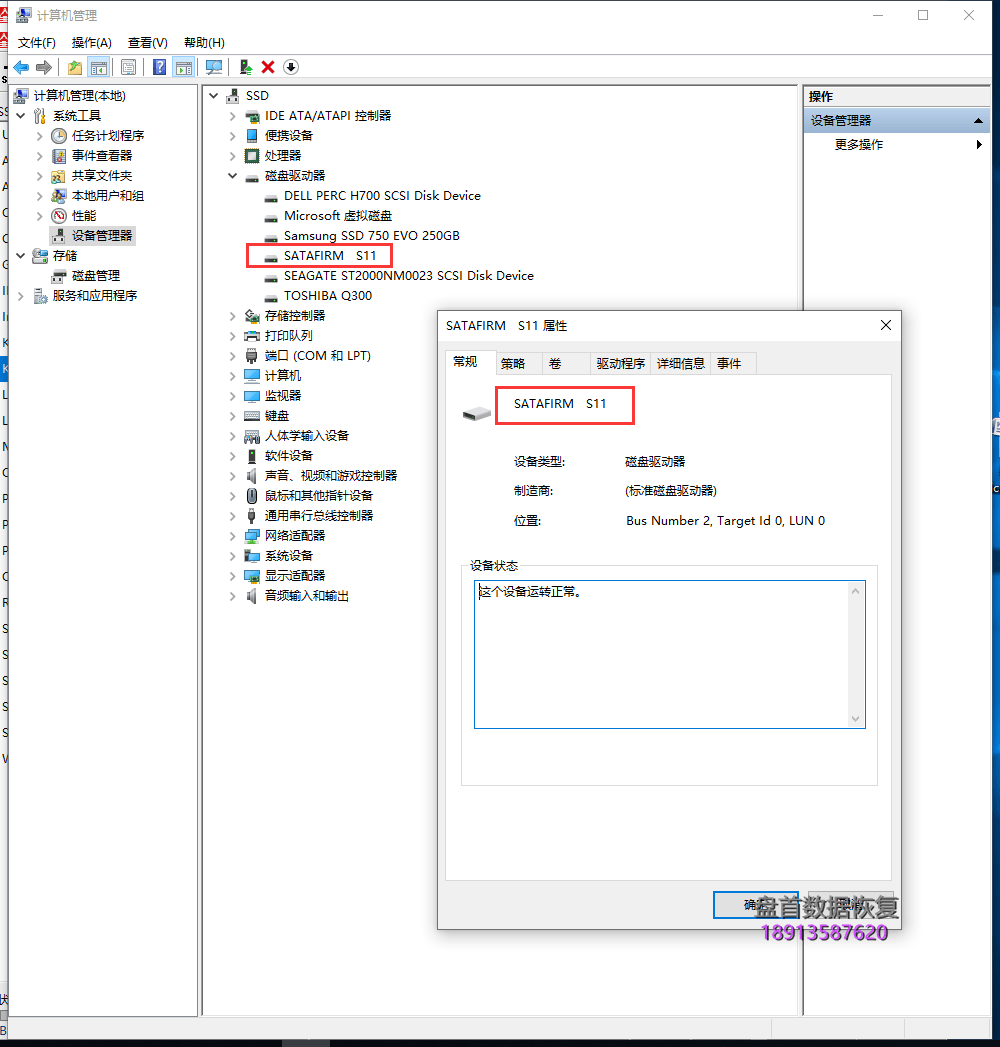The height and width of the screenshot is (1047, 1000).
Task: Click the red X Uninstall device icon
Action: coord(268,67)
